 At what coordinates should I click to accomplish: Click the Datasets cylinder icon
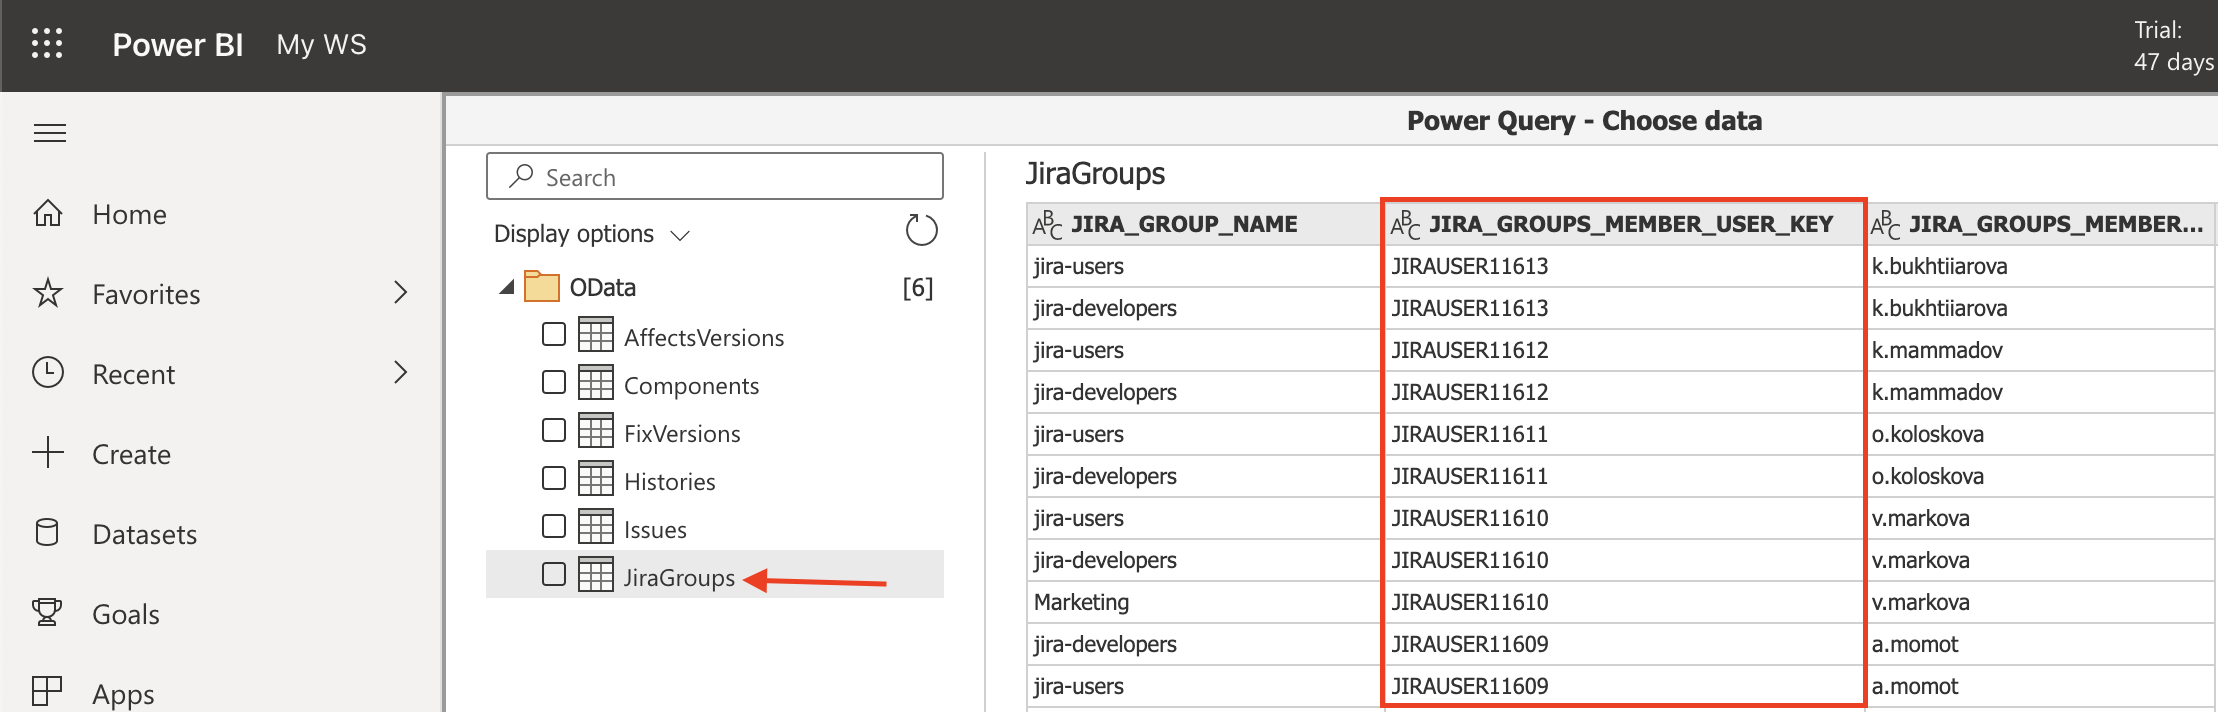[48, 533]
